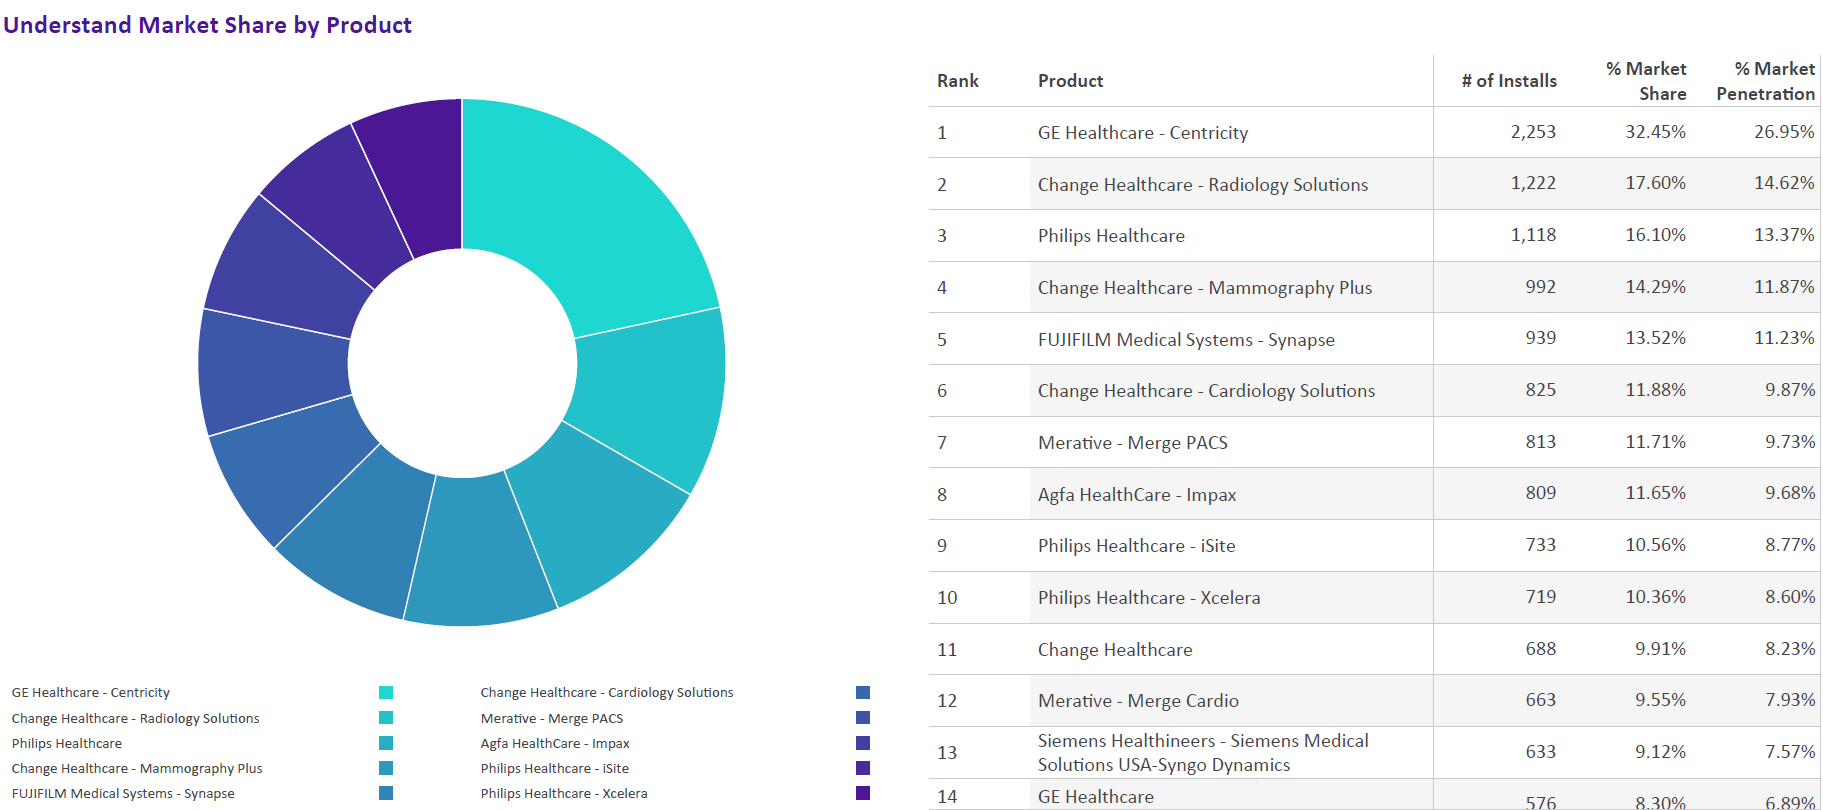Screen dimensions: 1823x810
Task: Click installs value 688
Action: [x=1541, y=649]
